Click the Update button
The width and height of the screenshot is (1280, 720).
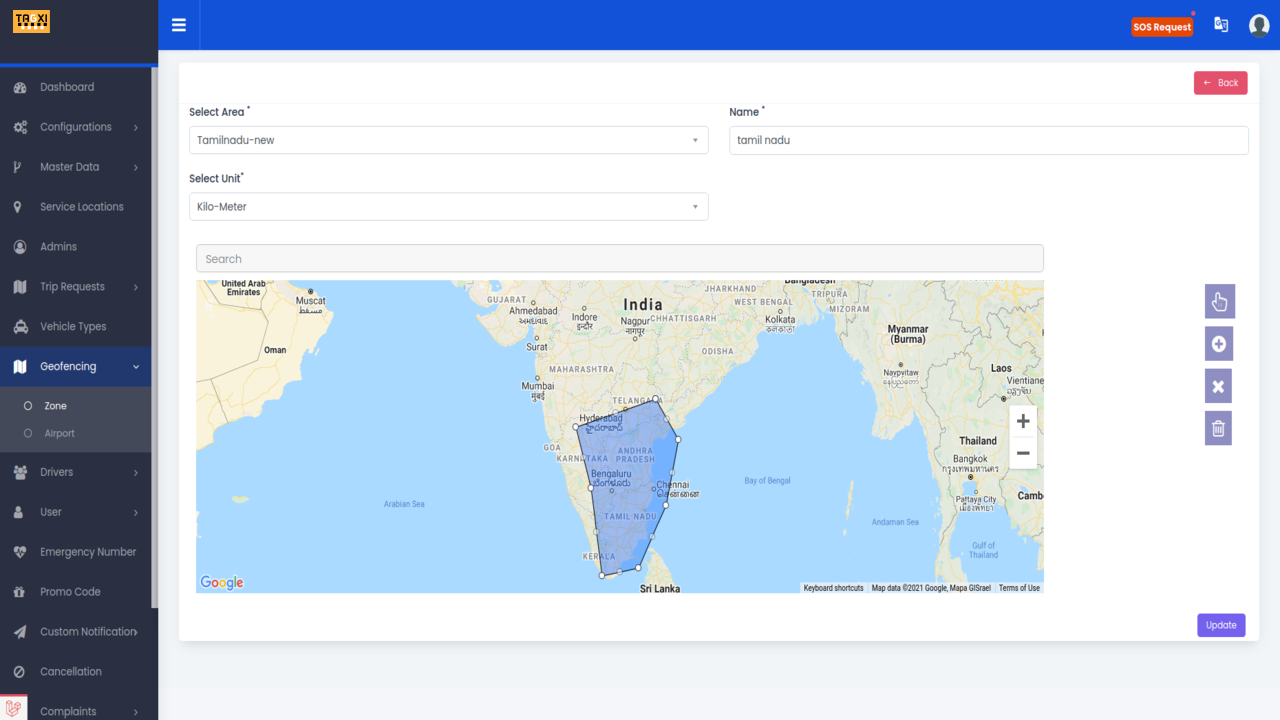1221,624
